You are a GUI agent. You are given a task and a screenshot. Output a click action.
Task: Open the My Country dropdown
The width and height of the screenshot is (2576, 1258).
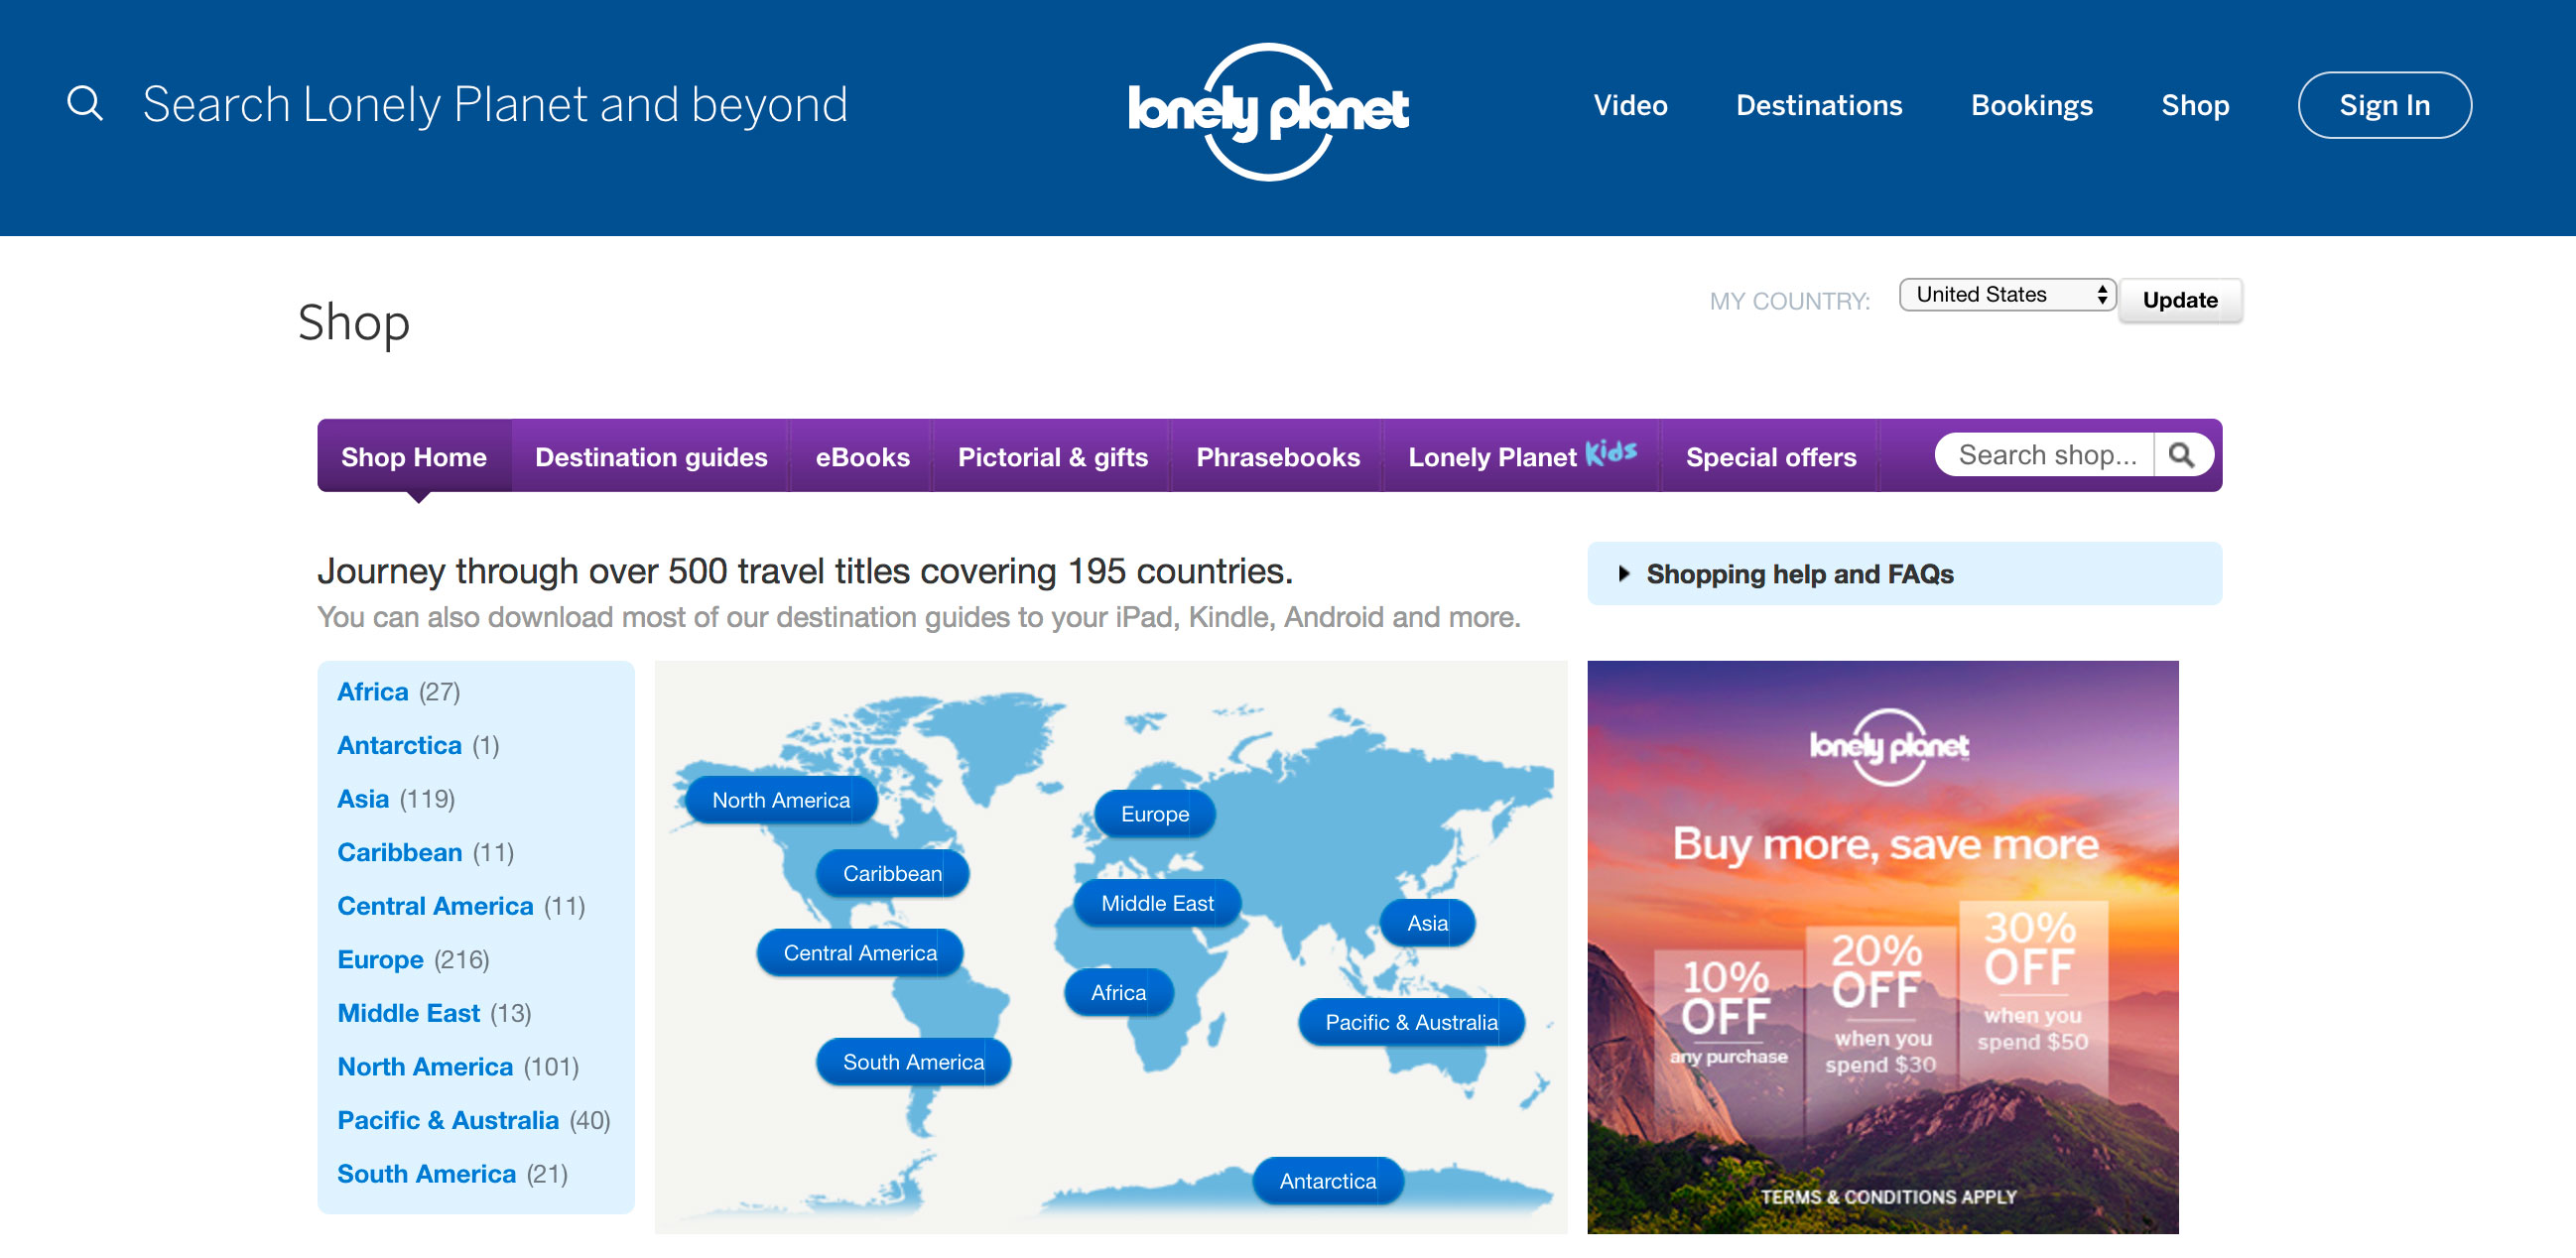coord(2006,295)
